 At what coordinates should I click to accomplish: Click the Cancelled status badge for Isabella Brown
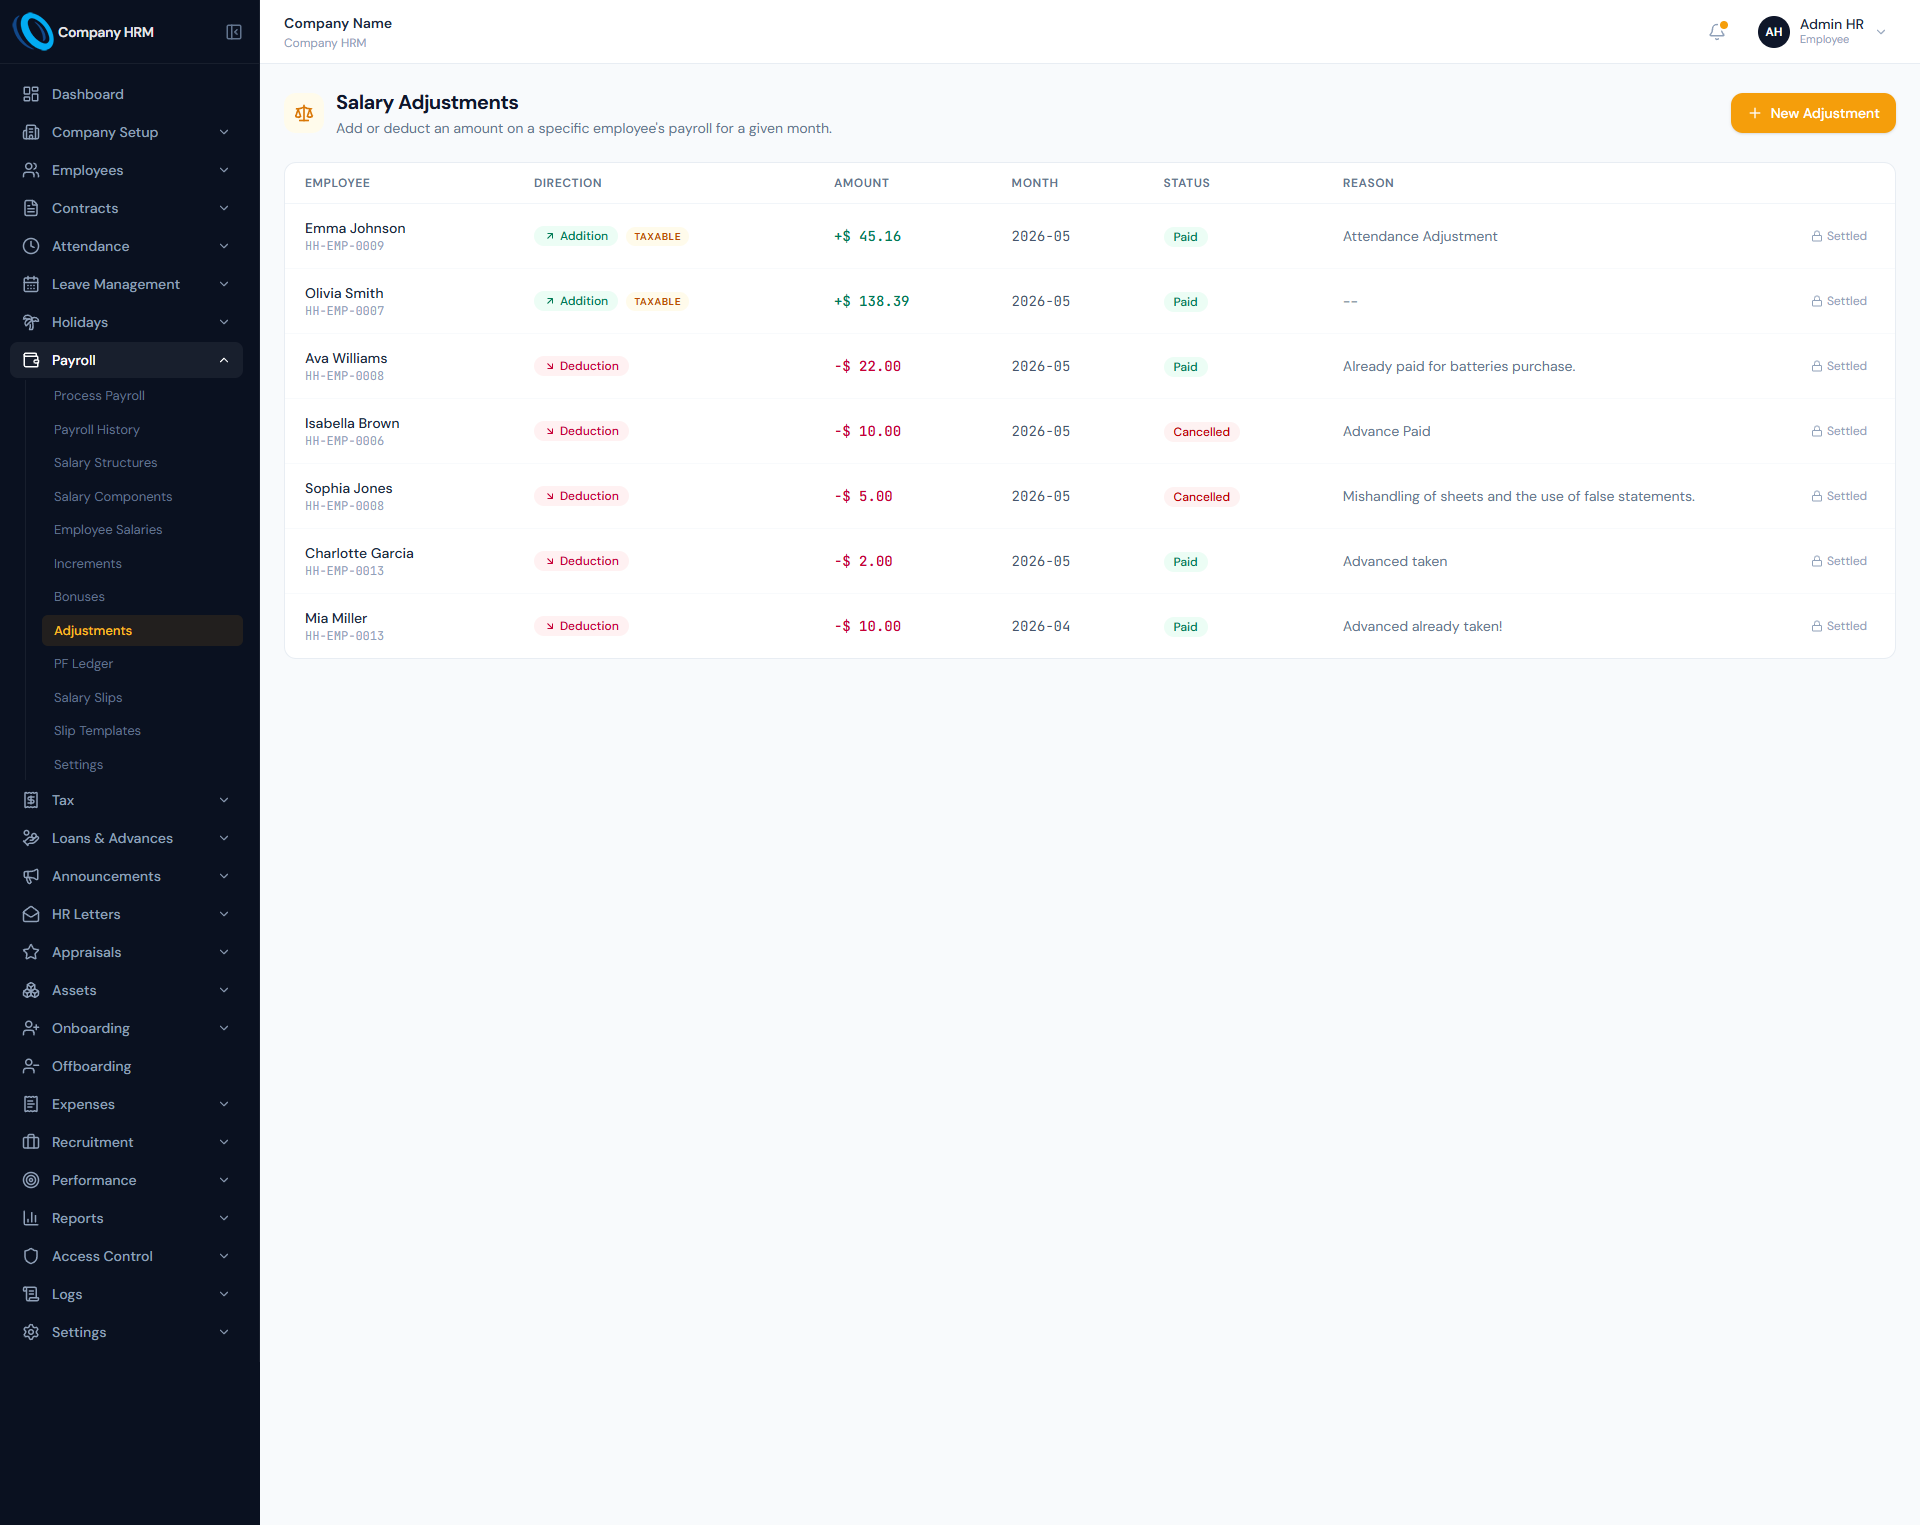coord(1201,432)
